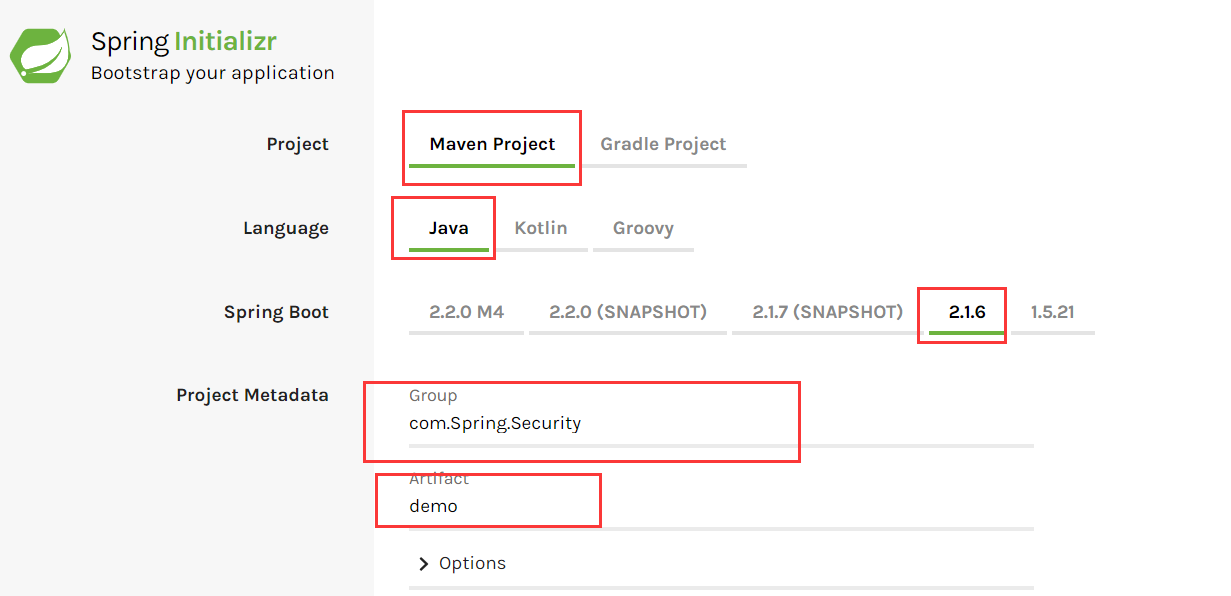Click the Artifact text field
1231x596 pixels.
pos(720,507)
